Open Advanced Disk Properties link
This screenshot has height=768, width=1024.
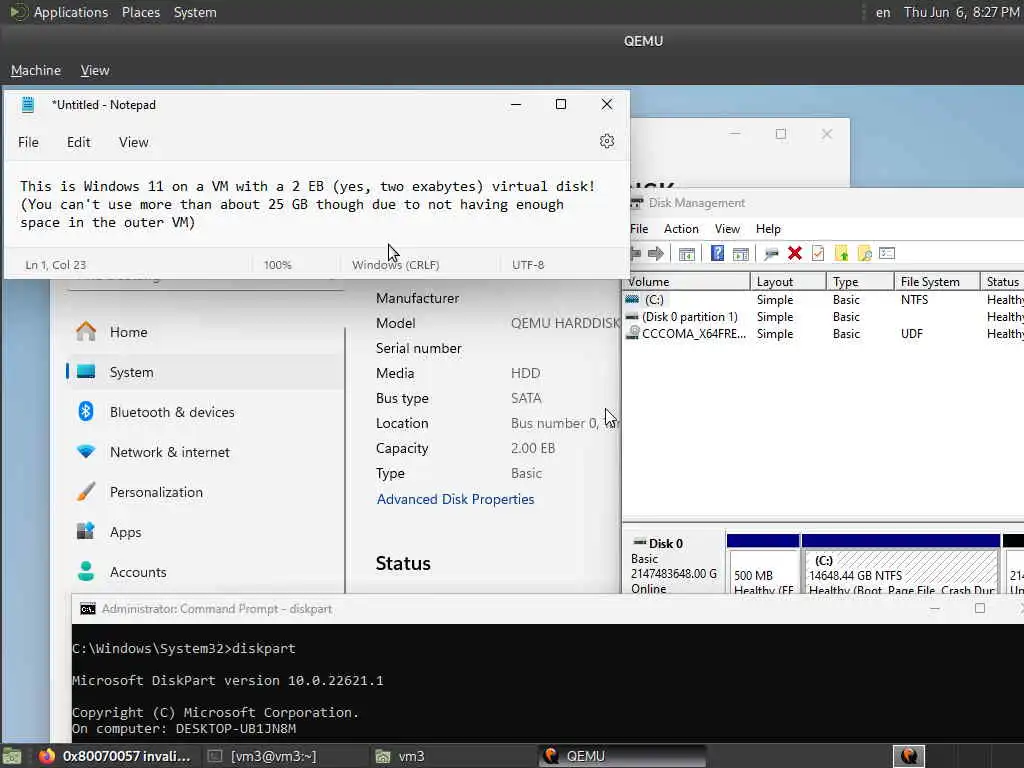coord(455,499)
